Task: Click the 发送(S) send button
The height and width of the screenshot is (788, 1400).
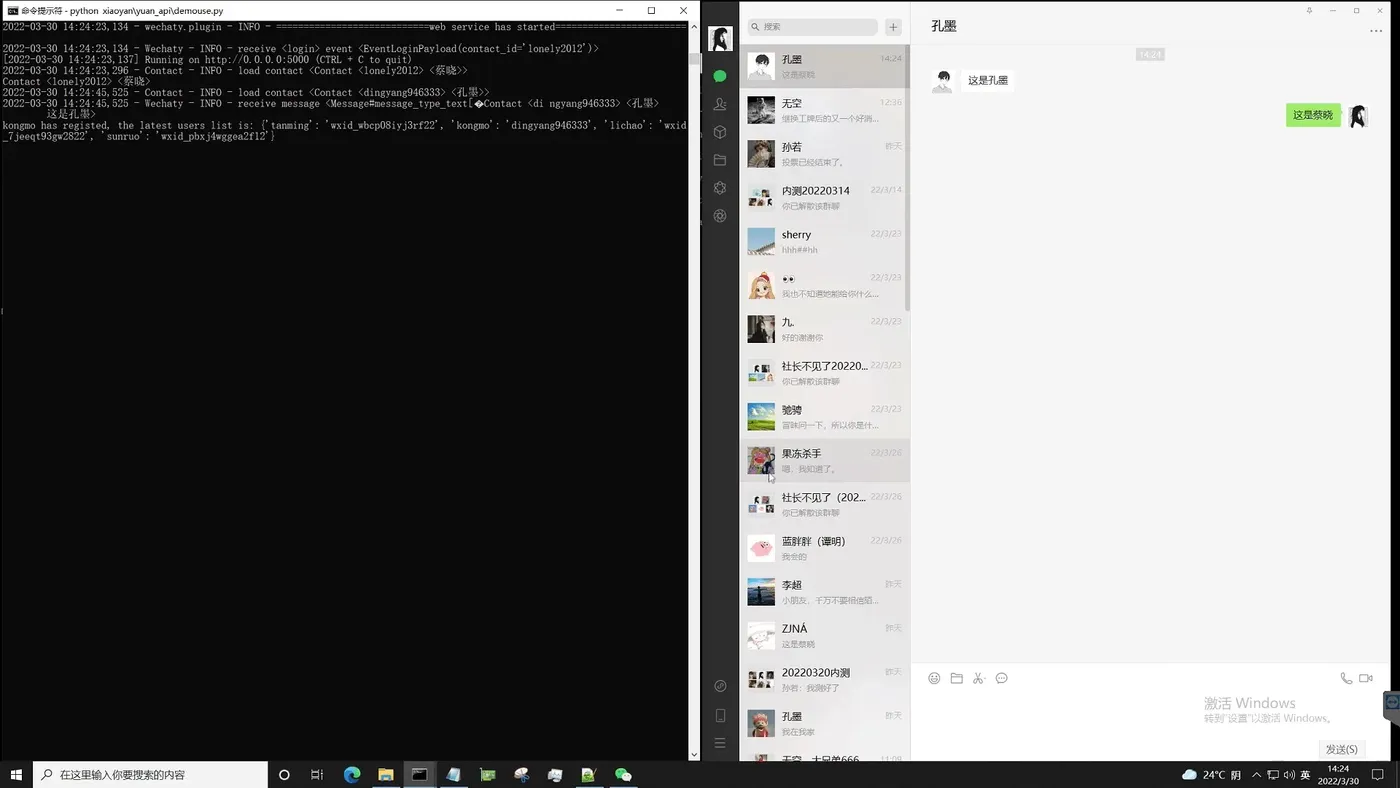Action: pos(1341,749)
